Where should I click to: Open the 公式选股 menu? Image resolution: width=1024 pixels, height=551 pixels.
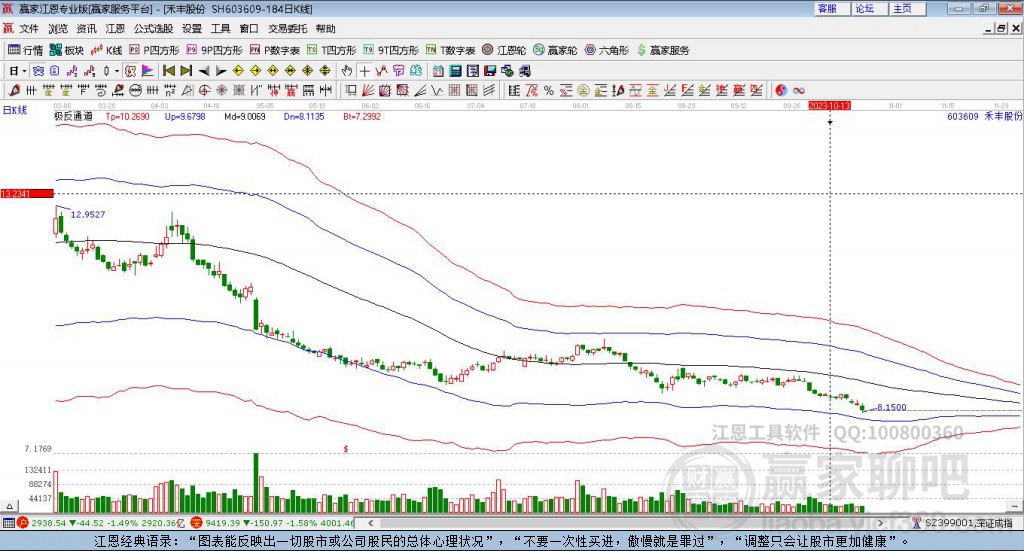coord(153,29)
